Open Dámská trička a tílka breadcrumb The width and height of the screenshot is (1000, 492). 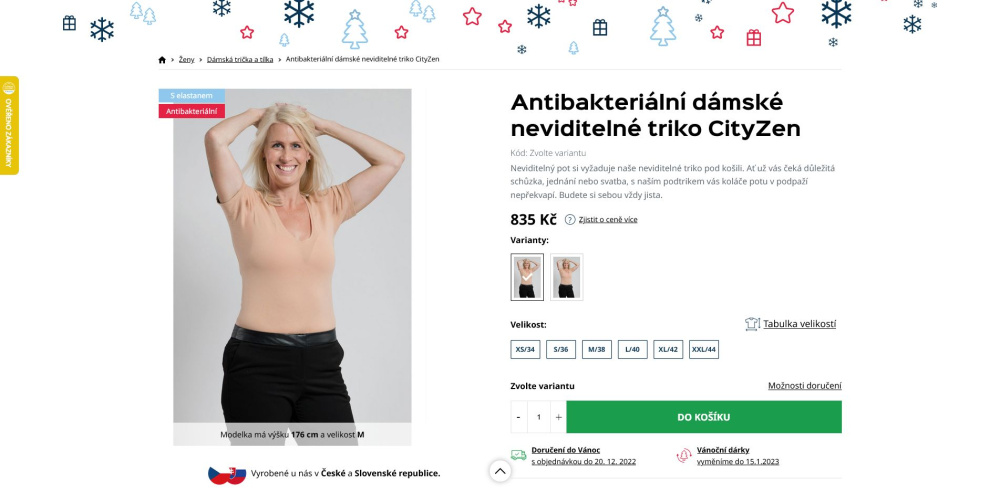coord(240,59)
